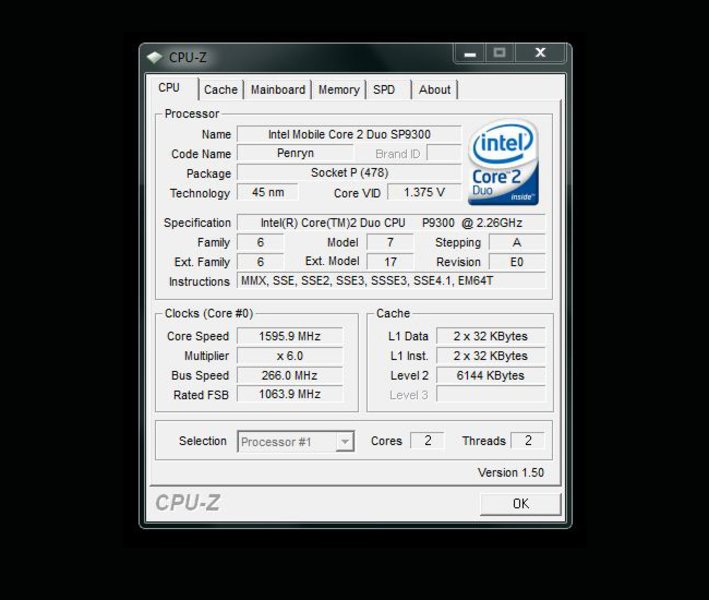Image resolution: width=709 pixels, height=600 pixels.
Task: Click the Multiplier value x 6.0
Action: [290, 356]
